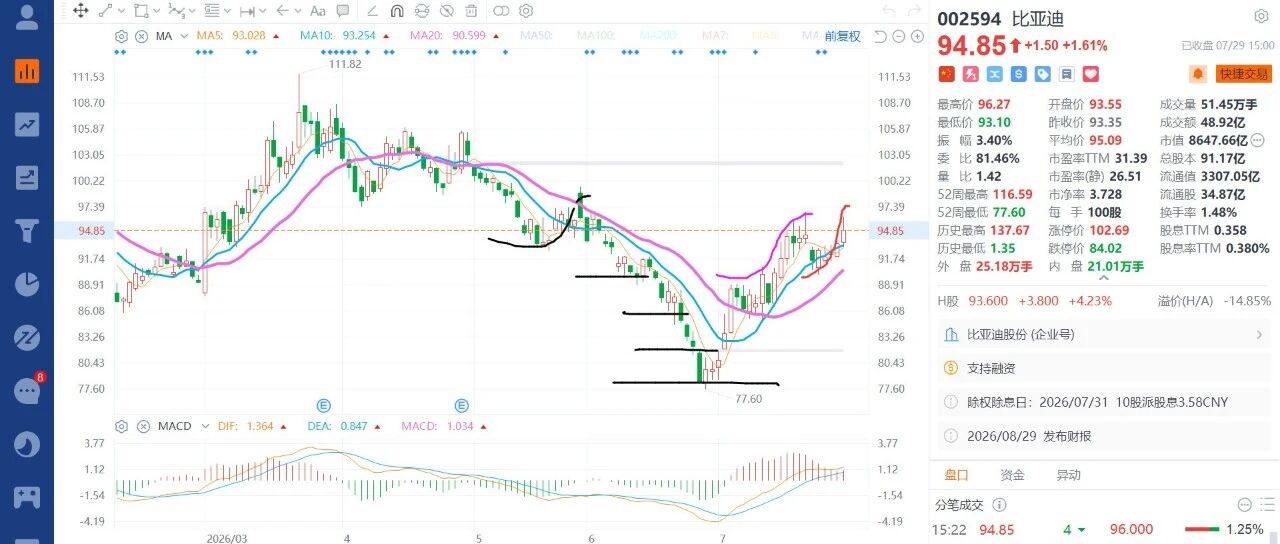Select the trend line drawing tool

click(104, 12)
